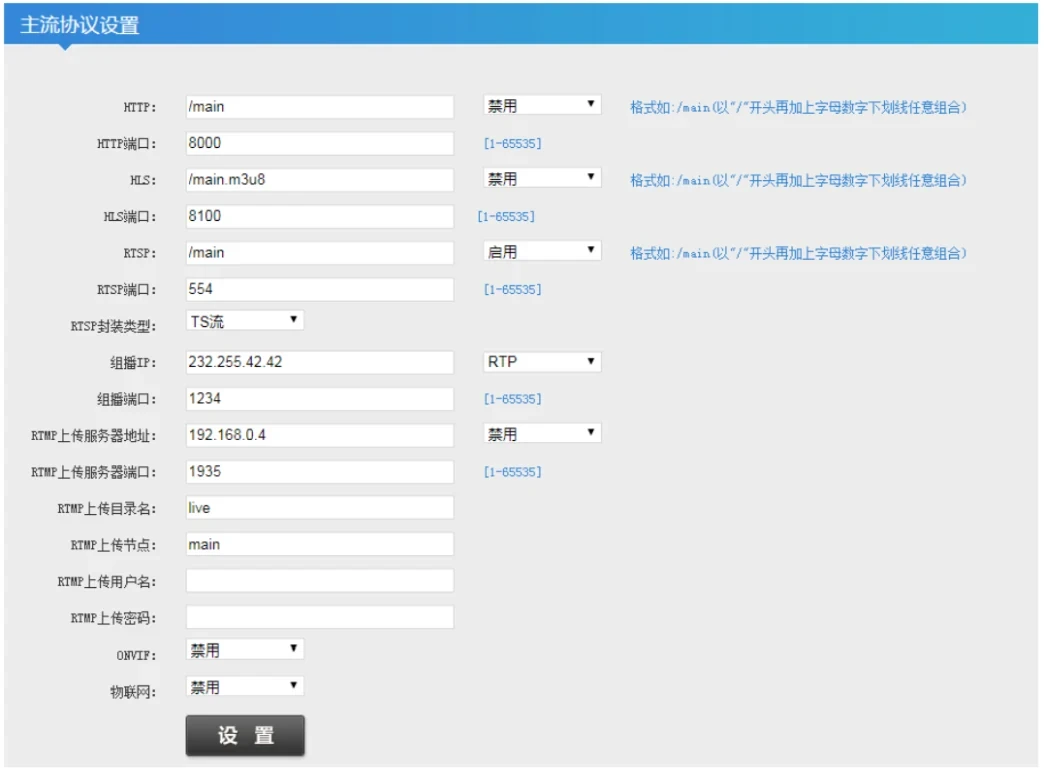This screenshot has width=1044, height=772.
Task: Click the 主流协议设置 header title
Action: (79, 25)
